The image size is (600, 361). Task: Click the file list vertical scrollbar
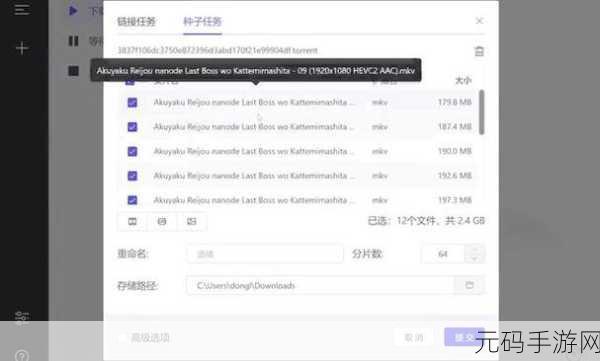tap(481, 112)
